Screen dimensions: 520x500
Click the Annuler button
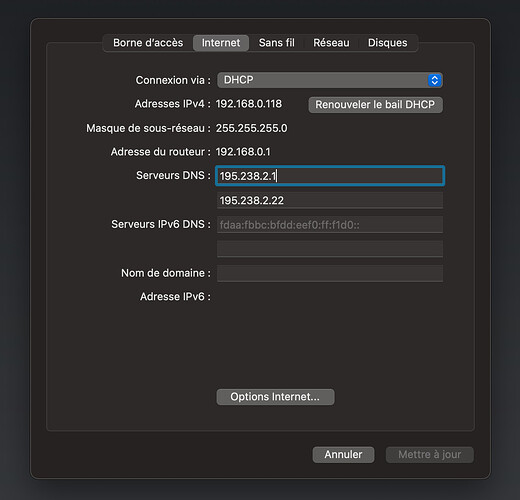pyautogui.click(x=343, y=455)
